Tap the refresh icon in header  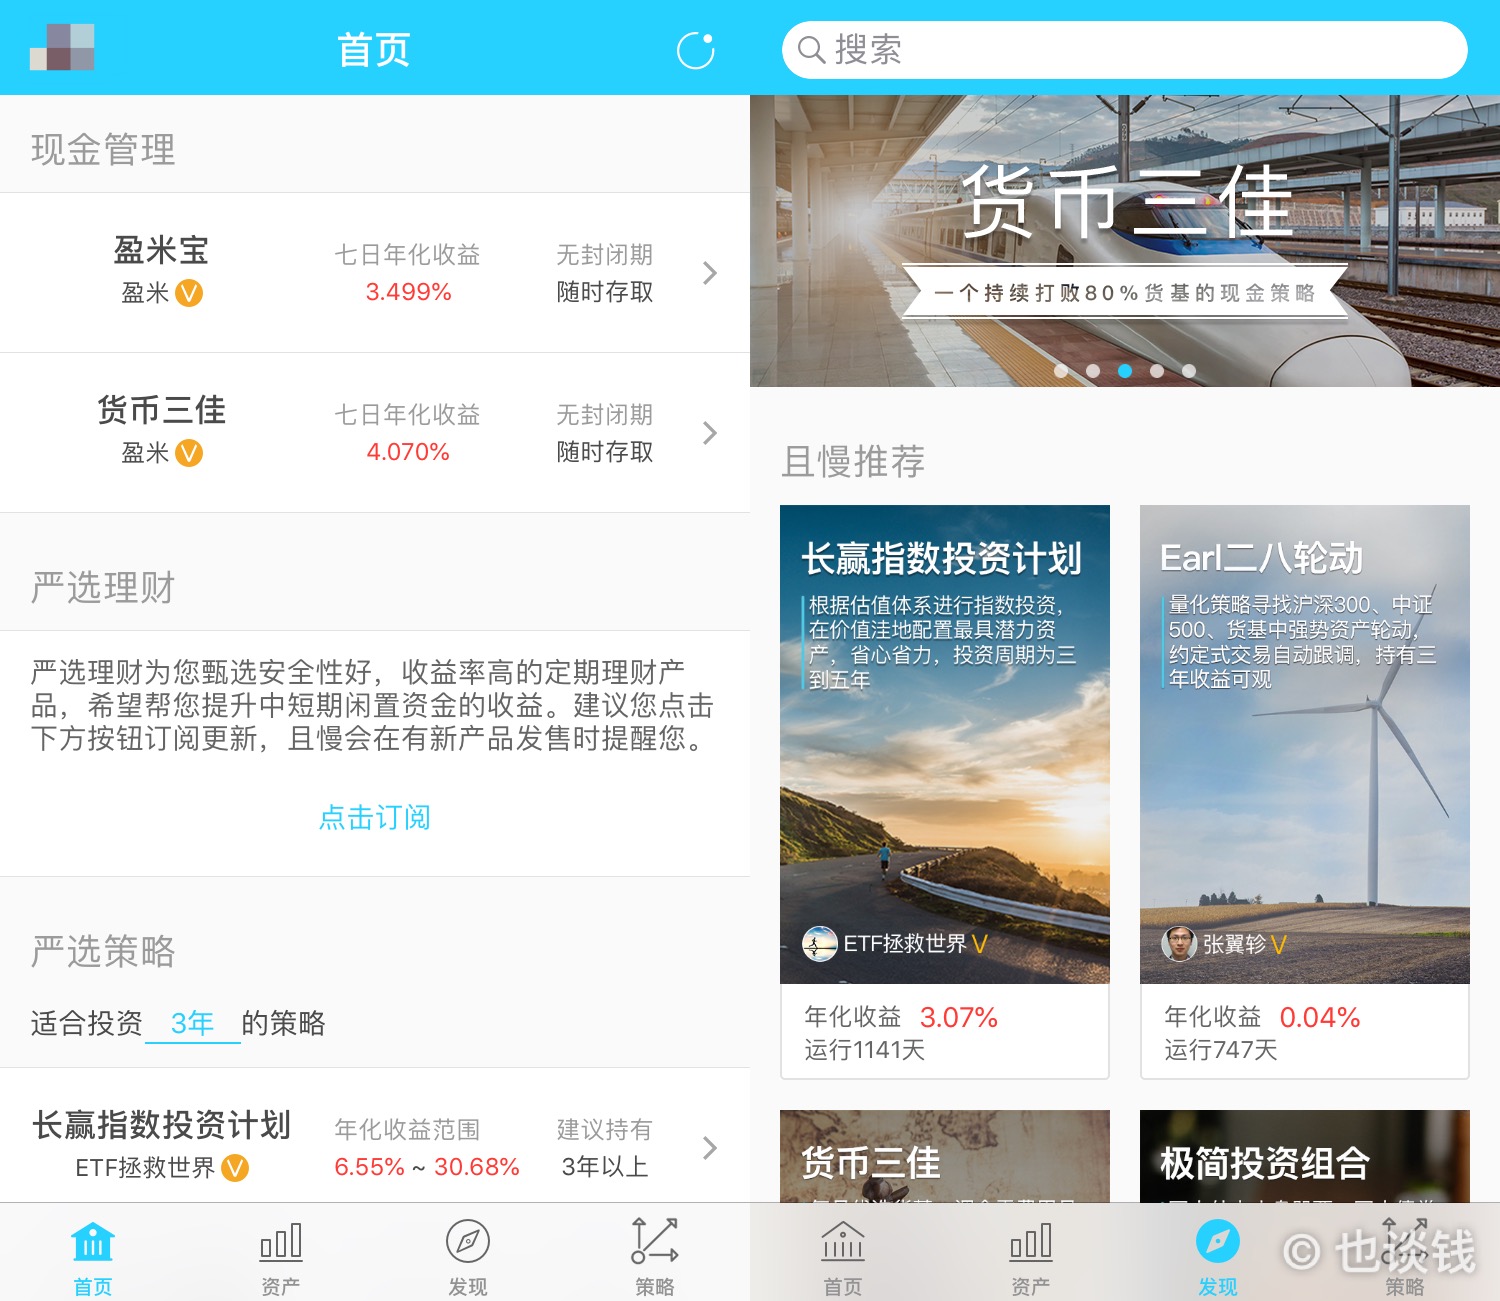[x=696, y=51]
